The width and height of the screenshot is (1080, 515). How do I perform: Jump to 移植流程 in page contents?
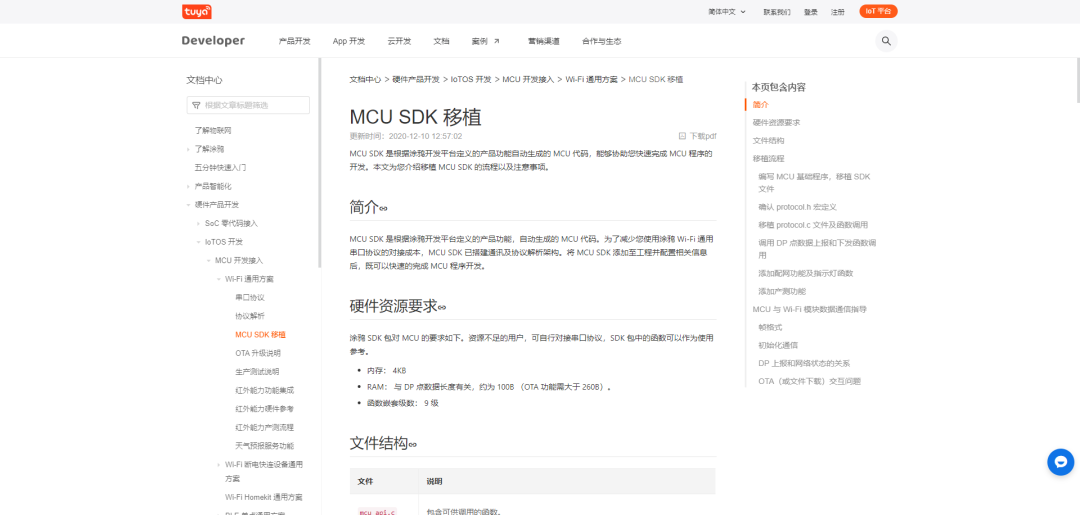[x=768, y=158]
